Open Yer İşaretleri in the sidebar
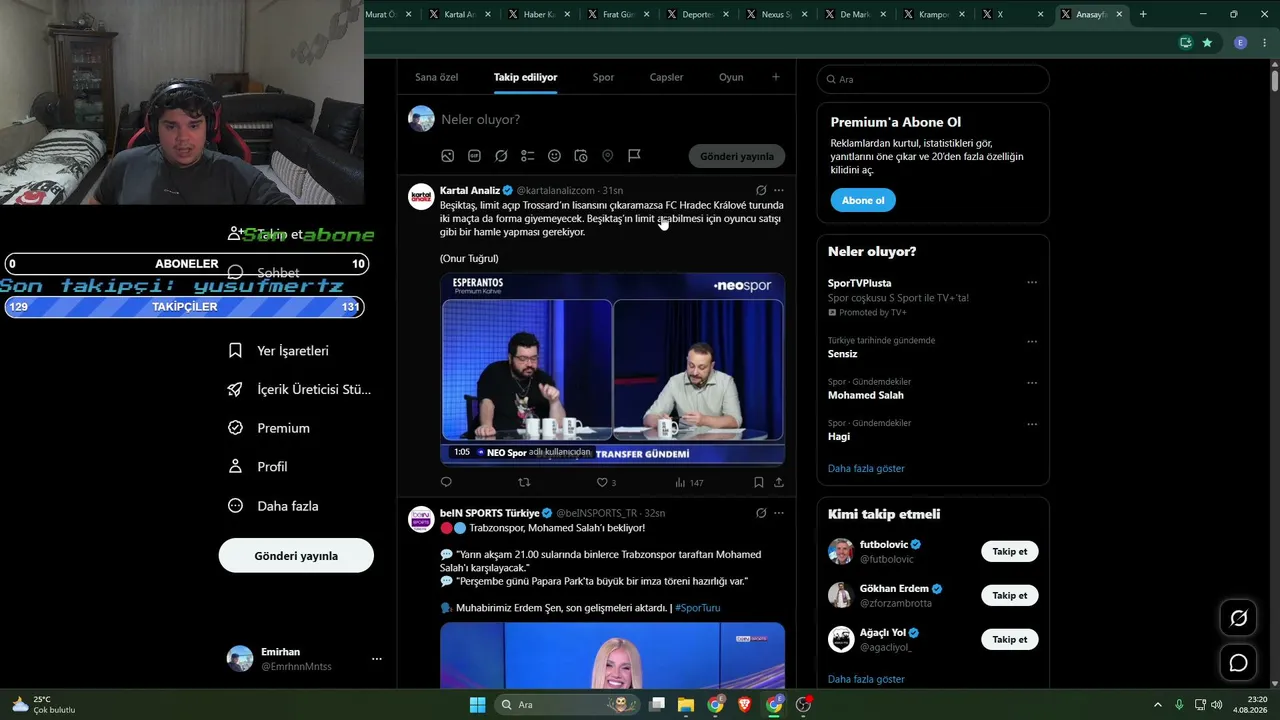Screen dimensions: 1280x720 pyautogui.click(x=279, y=351)
